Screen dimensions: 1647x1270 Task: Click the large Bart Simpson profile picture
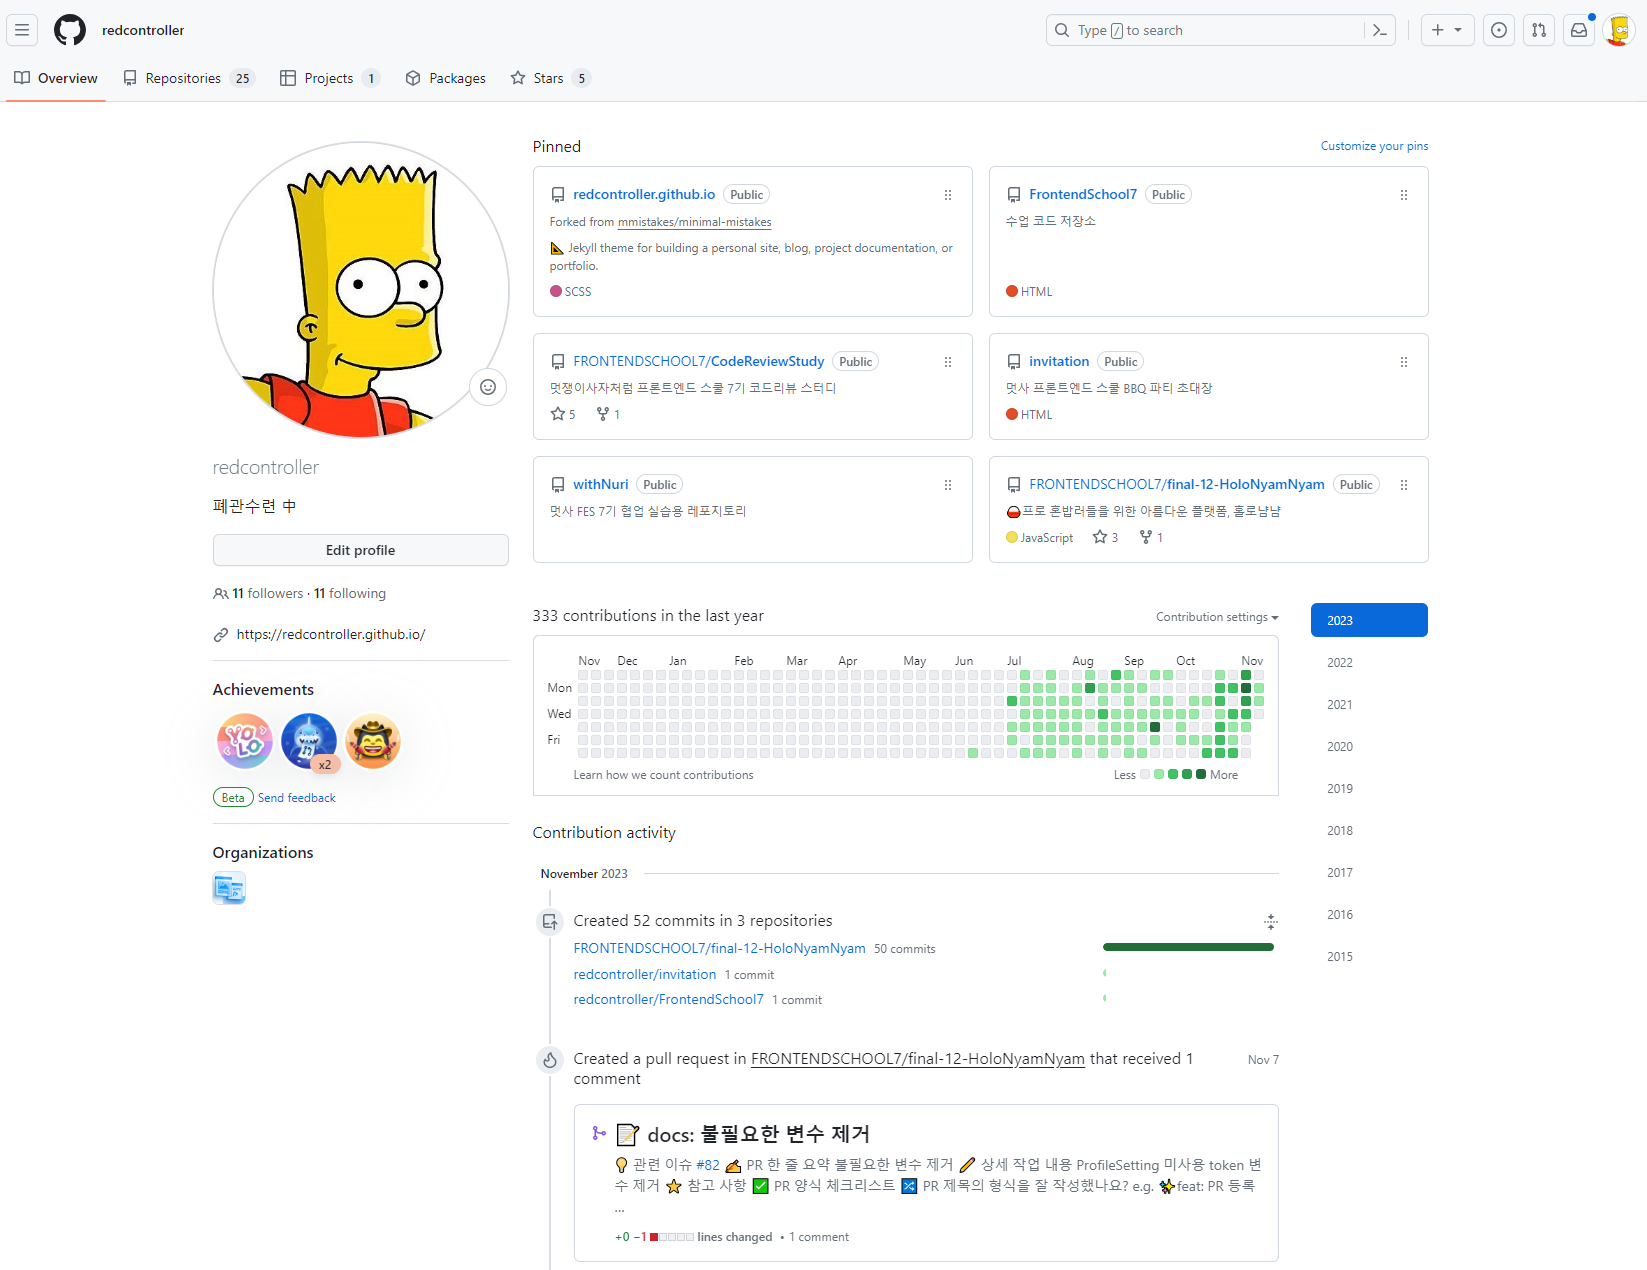click(361, 290)
